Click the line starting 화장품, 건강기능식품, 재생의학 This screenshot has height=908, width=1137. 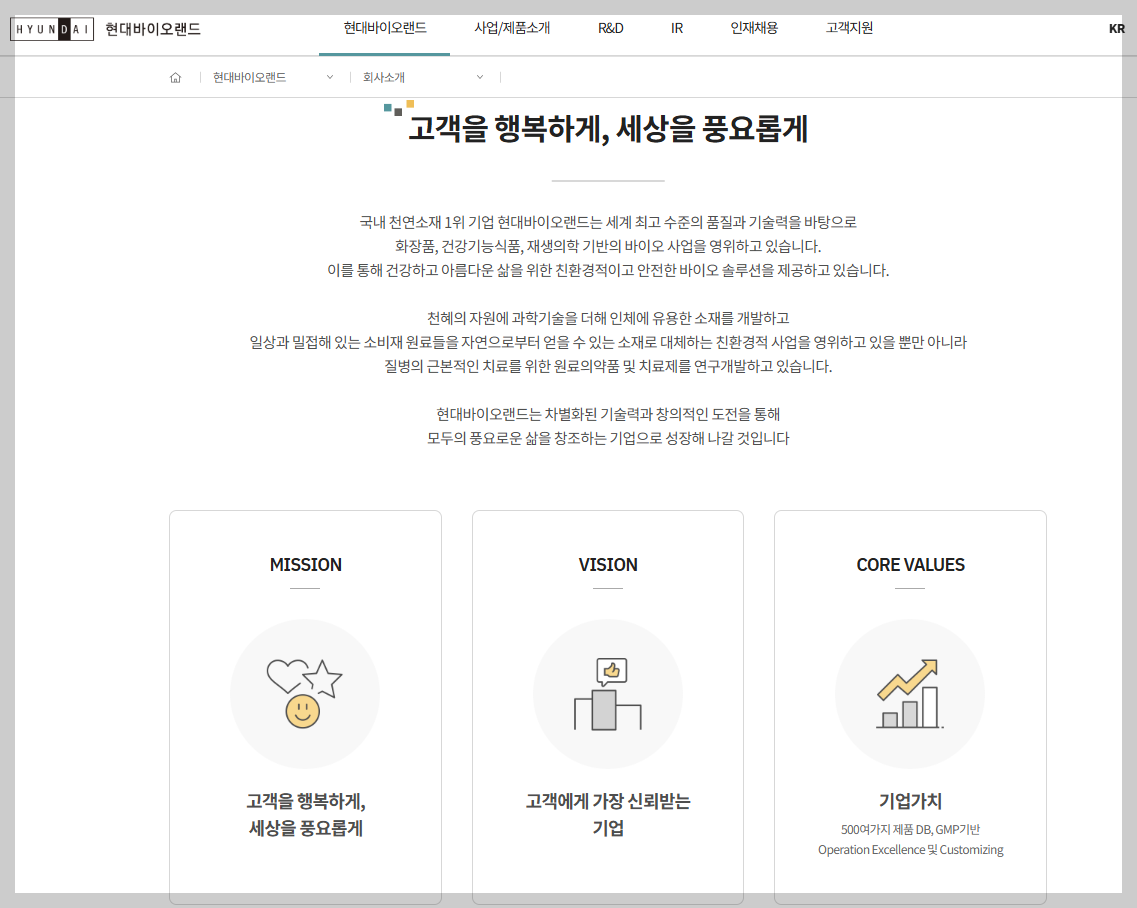coord(608,246)
